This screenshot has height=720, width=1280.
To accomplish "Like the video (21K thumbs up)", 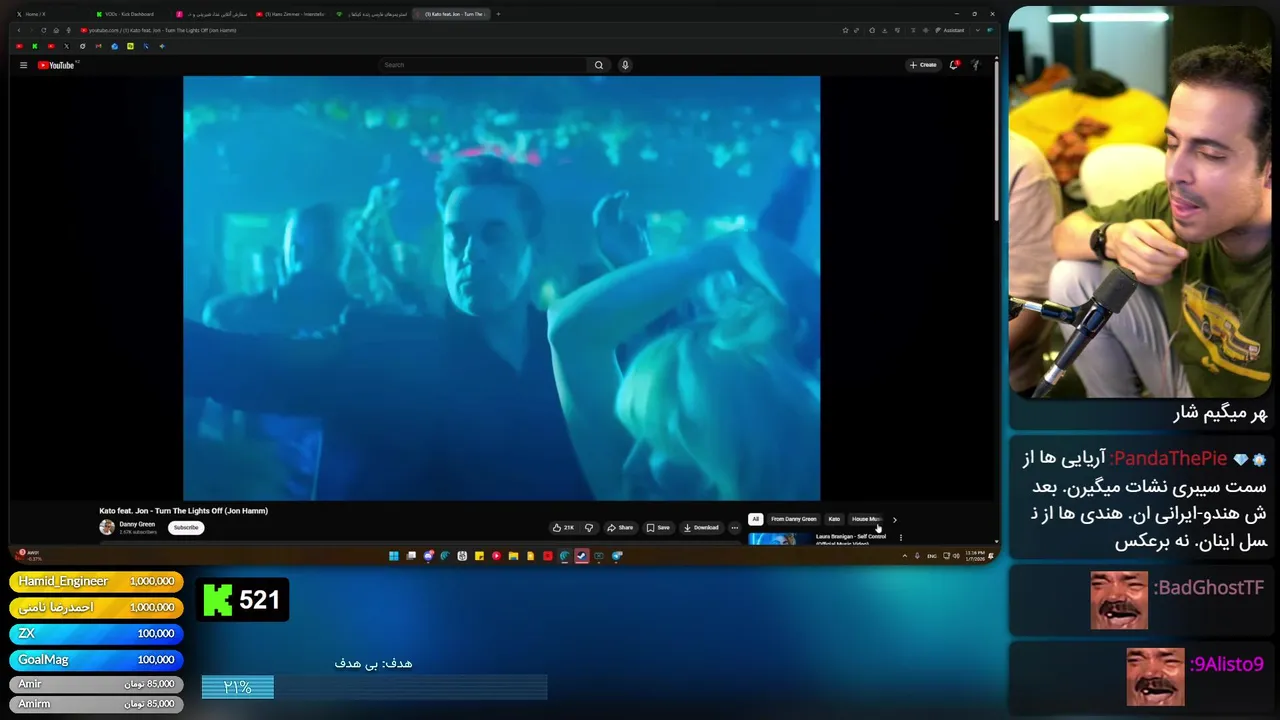I will pos(564,527).
